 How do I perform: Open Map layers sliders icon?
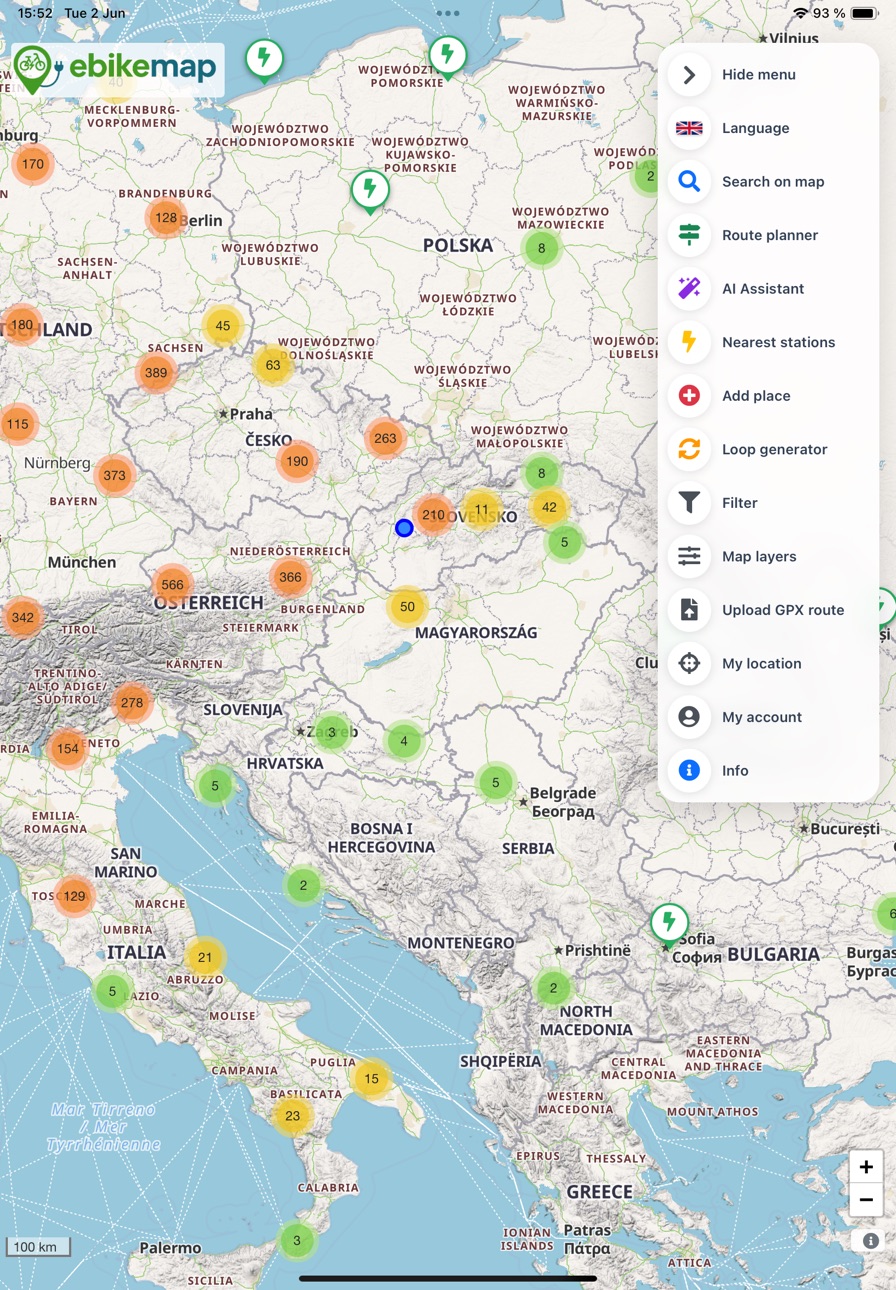[689, 556]
